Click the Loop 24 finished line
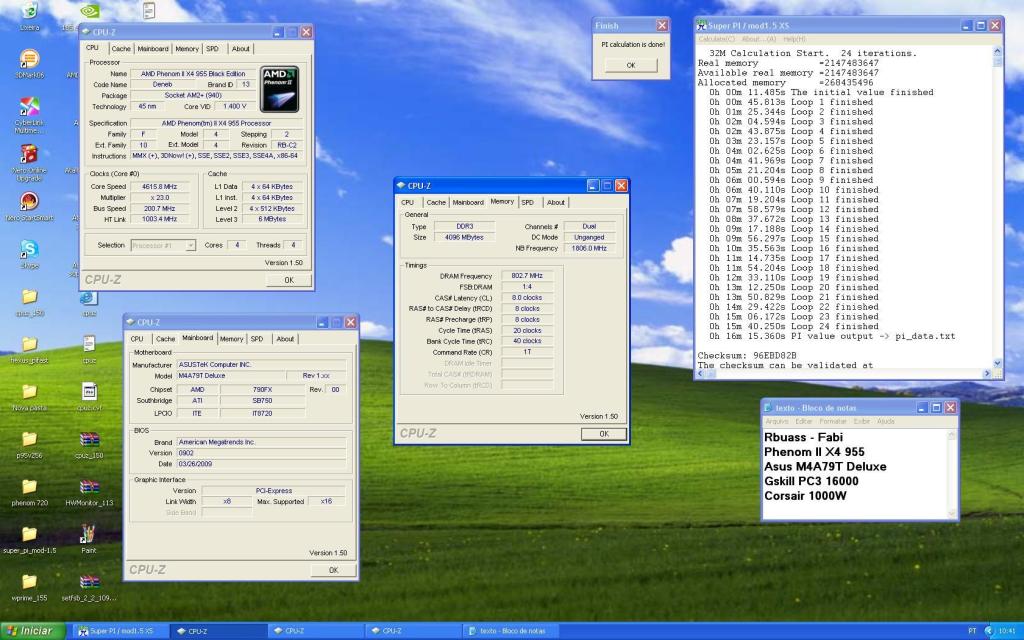 pyautogui.click(x=793, y=327)
